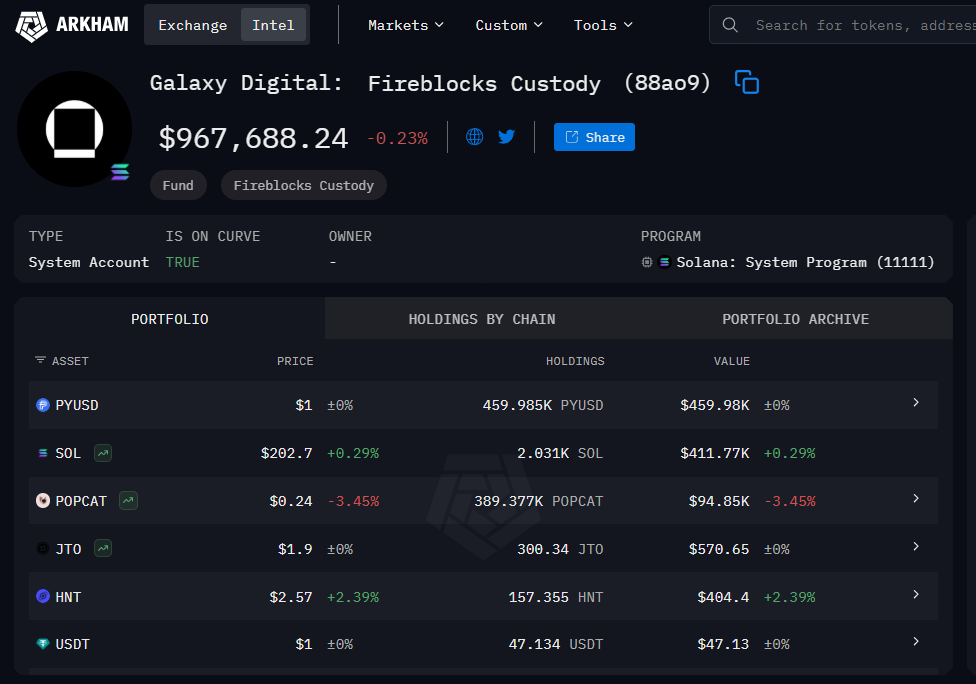Sort by the PRICE column header
Viewport: 976px width, 684px height.
(295, 361)
